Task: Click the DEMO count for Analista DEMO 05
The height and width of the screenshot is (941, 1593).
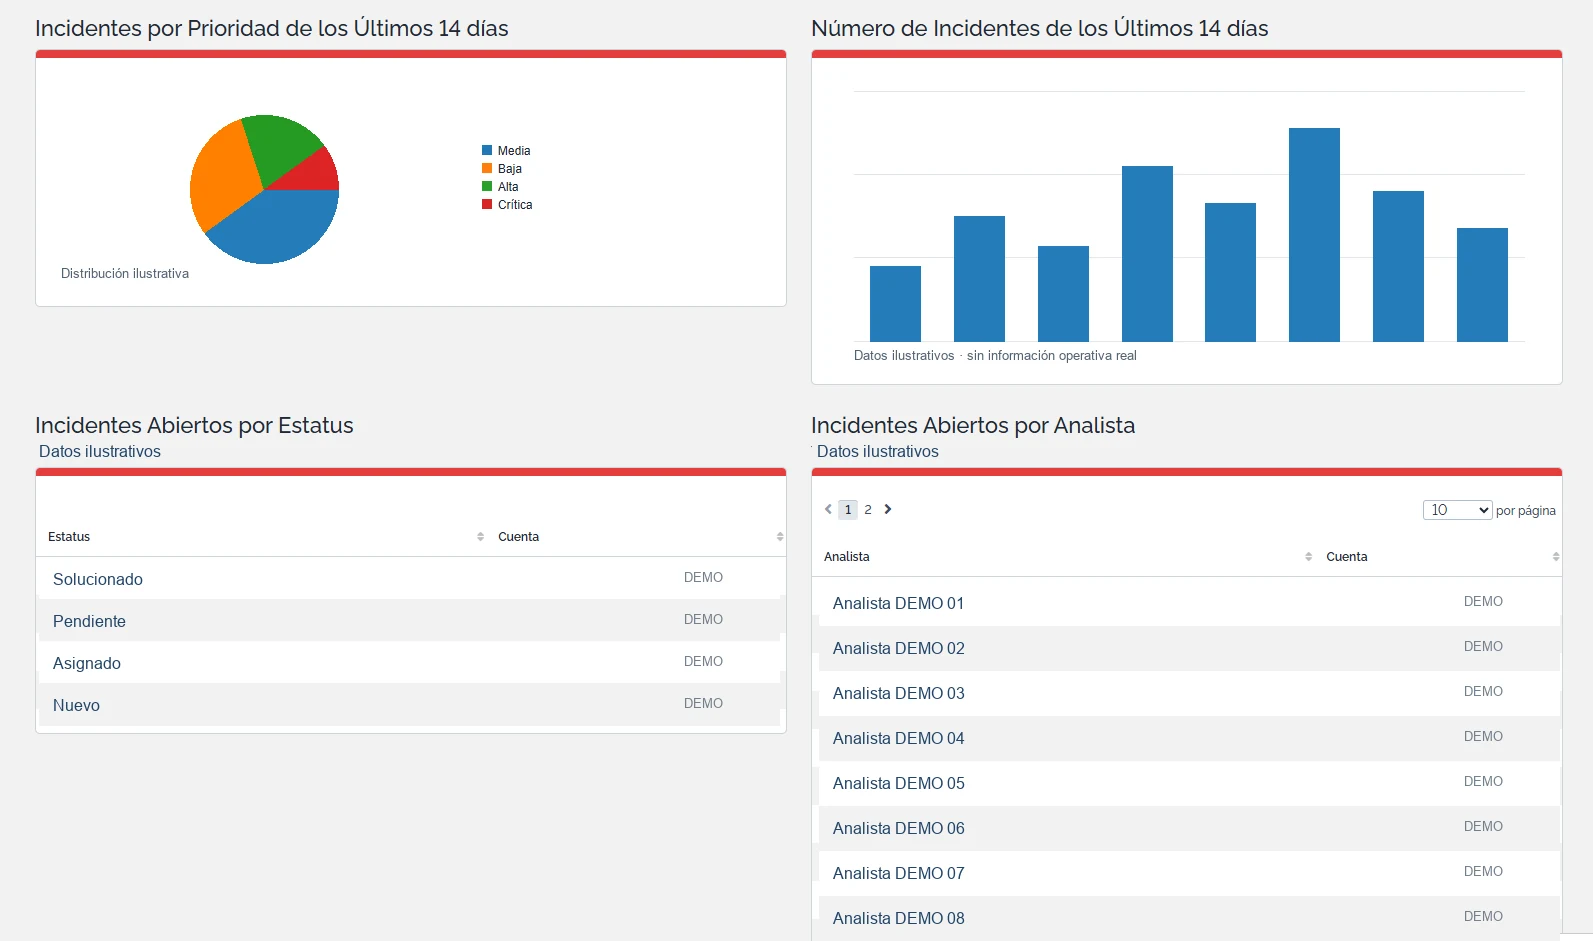Action: [x=1483, y=781]
